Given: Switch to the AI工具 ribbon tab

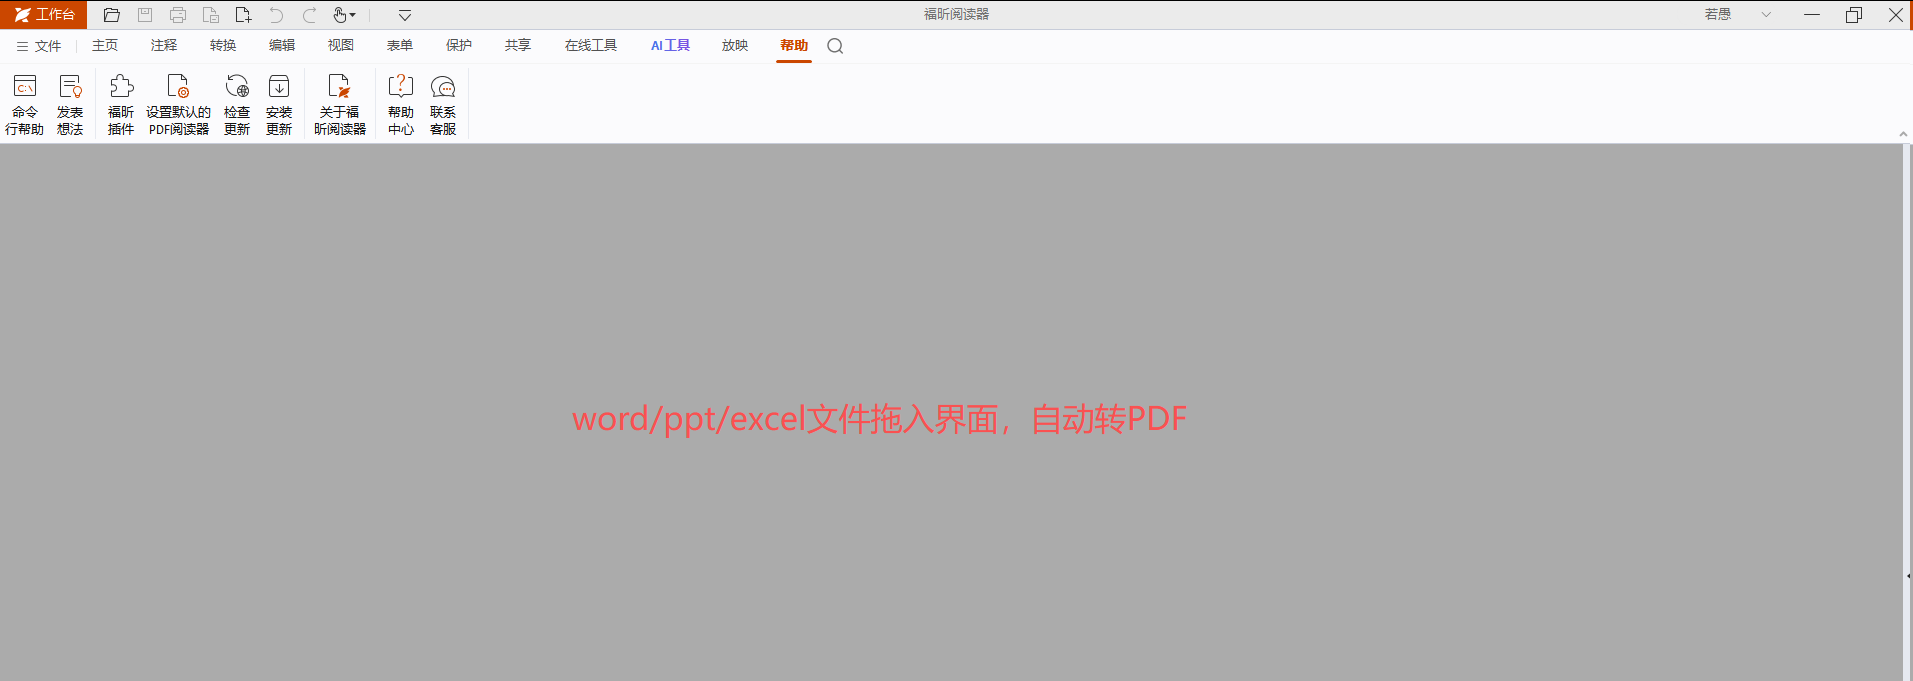Looking at the screenshot, I should click(x=670, y=45).
